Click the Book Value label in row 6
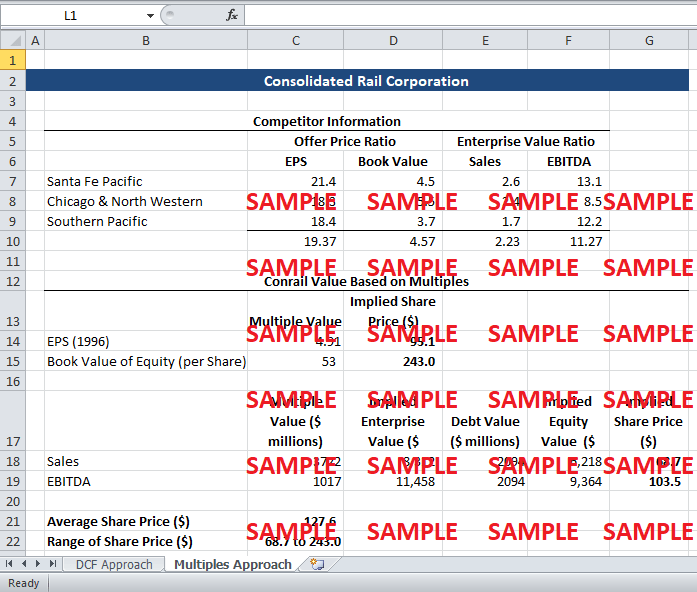697x592 pixels. click(x=393, y=161)
